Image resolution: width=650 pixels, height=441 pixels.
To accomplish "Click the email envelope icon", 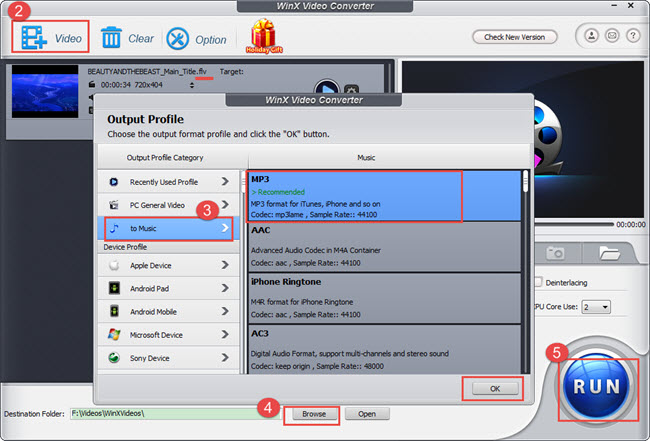I will [x=612, y=36].
